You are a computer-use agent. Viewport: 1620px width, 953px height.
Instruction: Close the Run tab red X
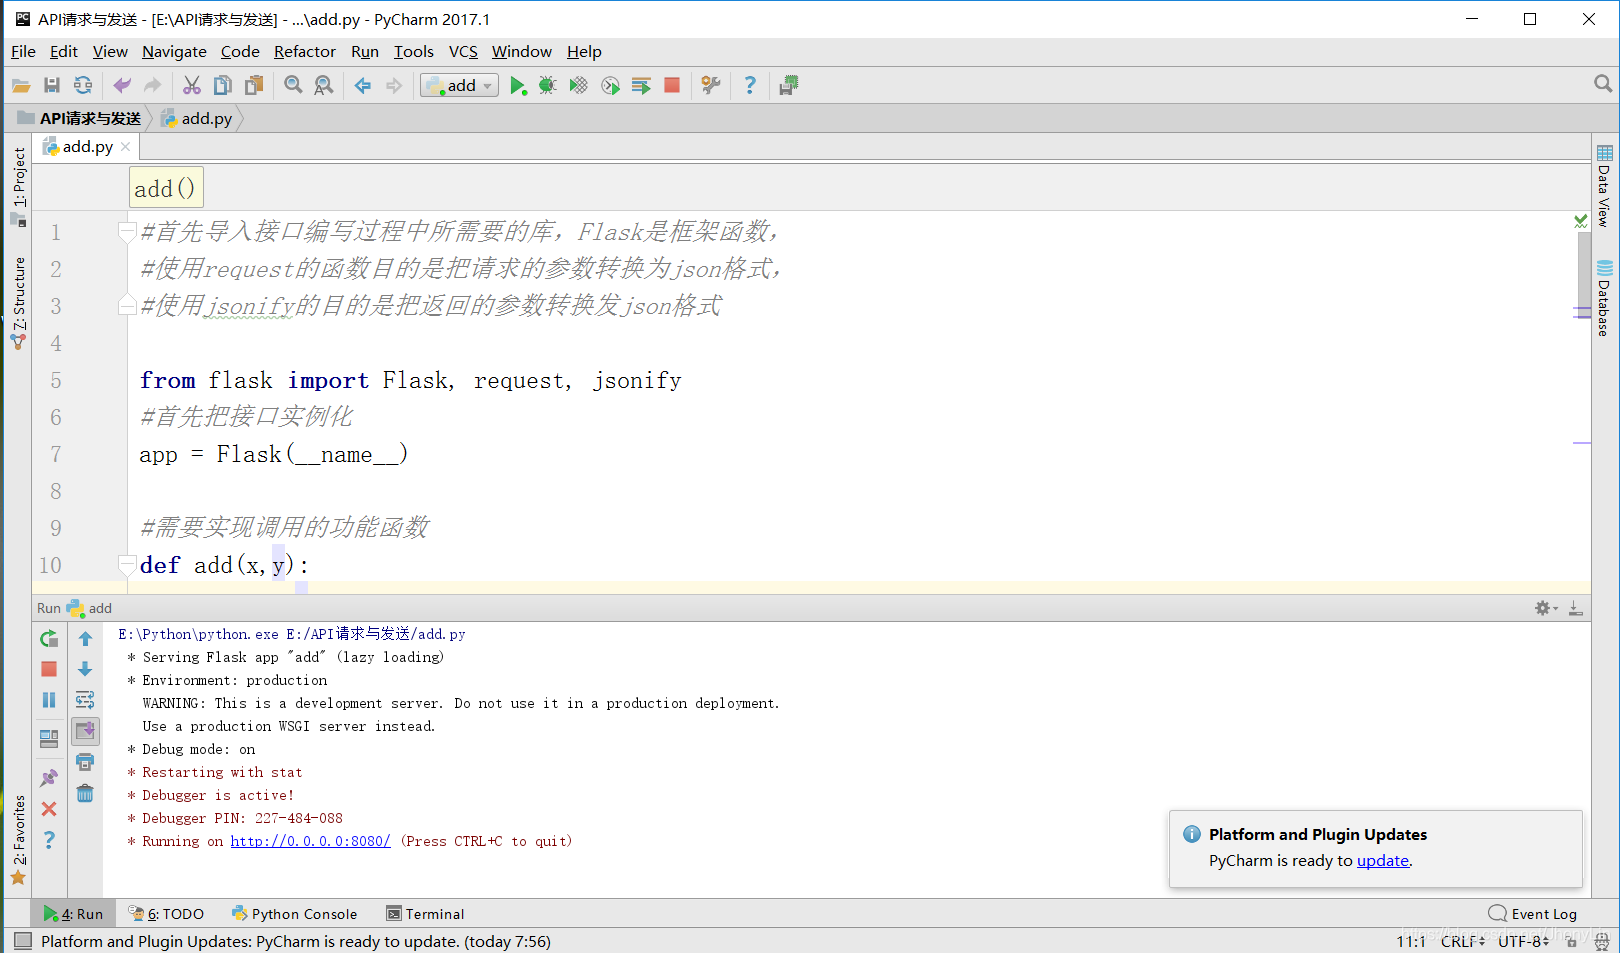(x=48, y=809)
